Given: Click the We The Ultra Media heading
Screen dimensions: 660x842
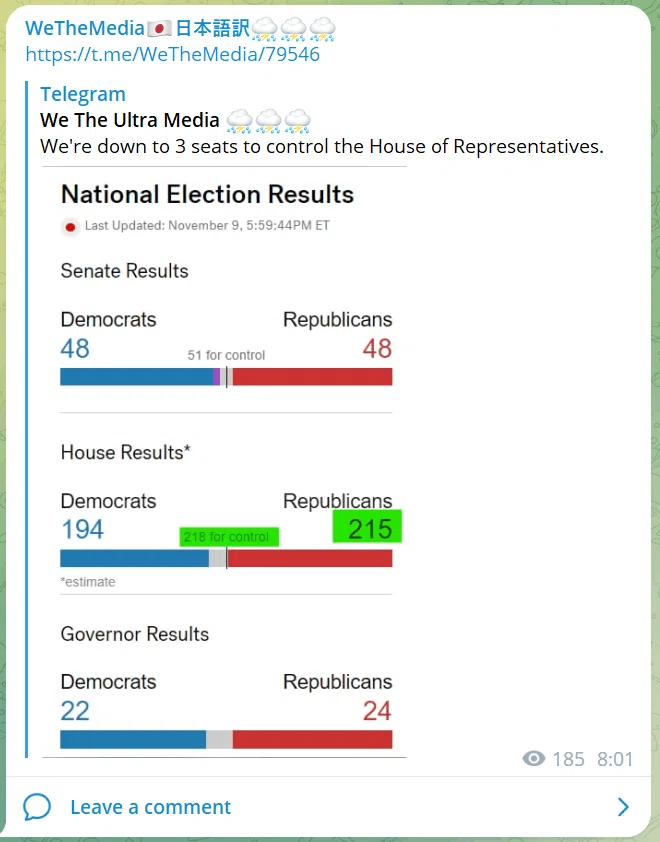Looking at the screenshot, I should pos(129,120).
